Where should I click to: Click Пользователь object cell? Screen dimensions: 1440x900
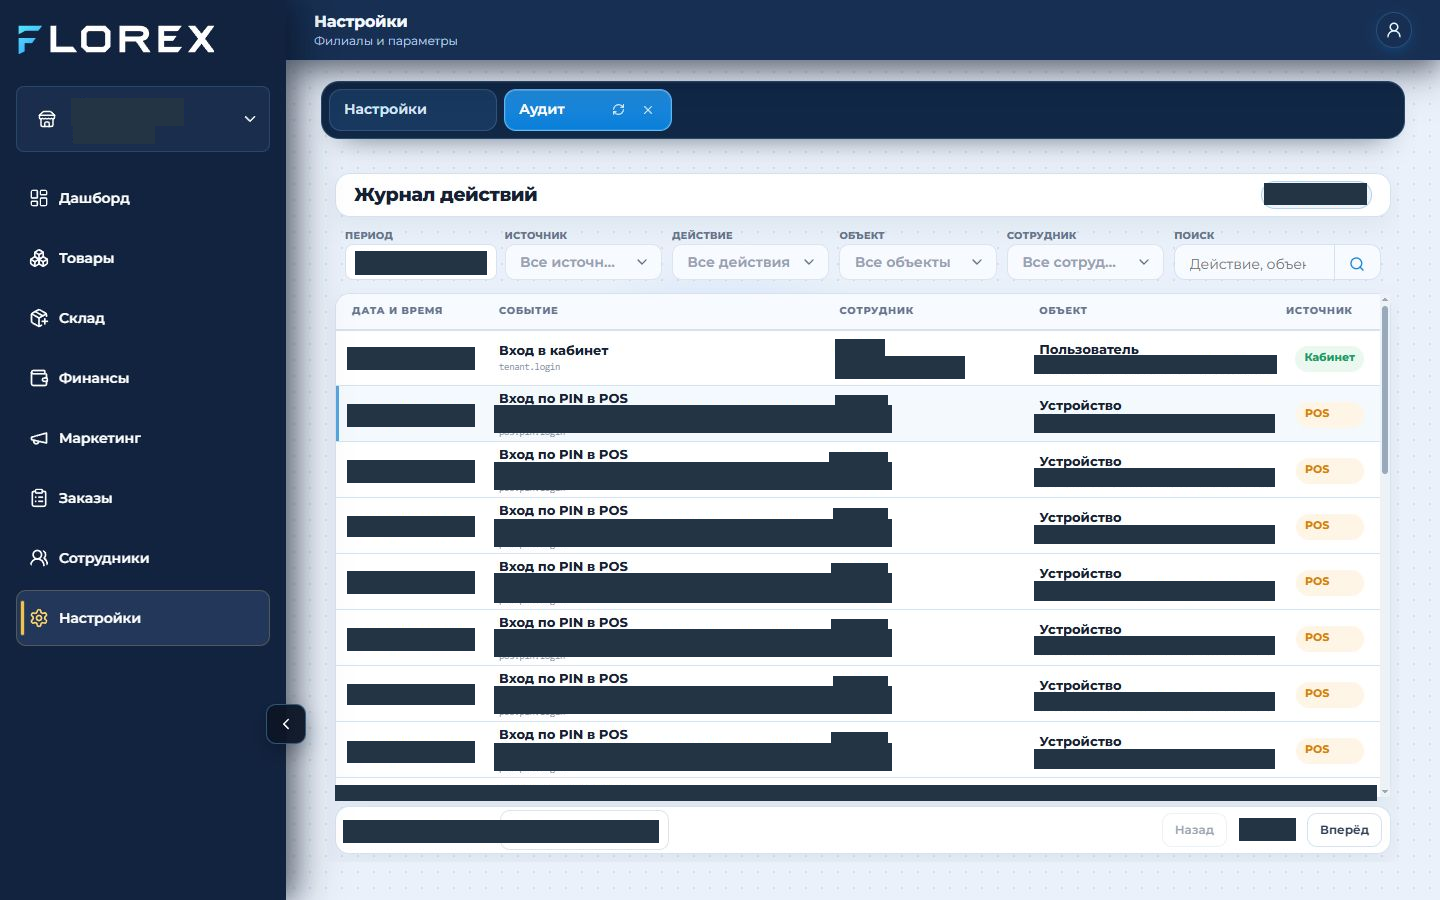click(x=1089, y=349)
